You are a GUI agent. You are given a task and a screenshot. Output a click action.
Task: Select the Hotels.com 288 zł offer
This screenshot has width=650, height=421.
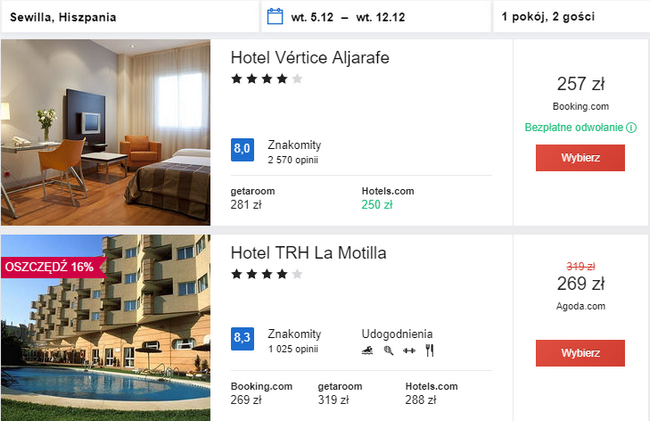point(432,393)
